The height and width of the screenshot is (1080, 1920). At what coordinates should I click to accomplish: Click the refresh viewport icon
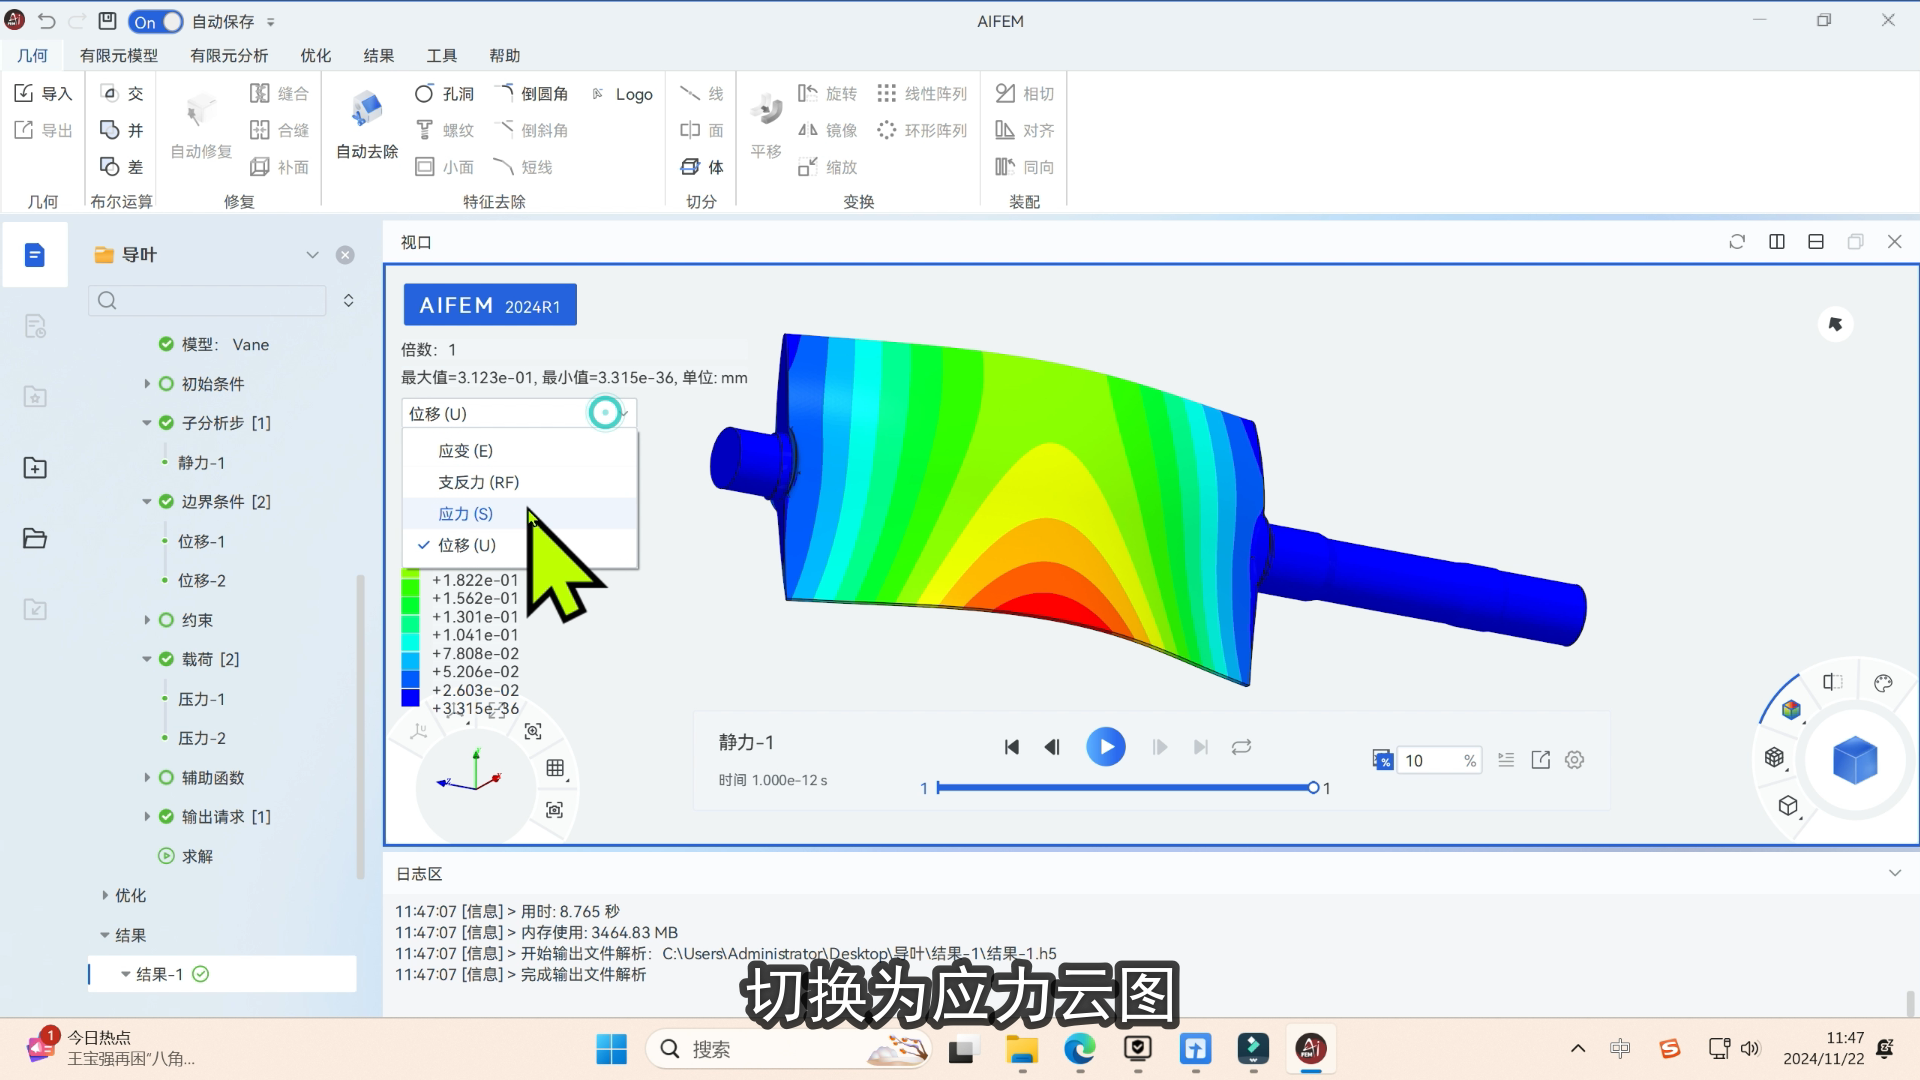pyautogui.click(x=1737, y=242)
